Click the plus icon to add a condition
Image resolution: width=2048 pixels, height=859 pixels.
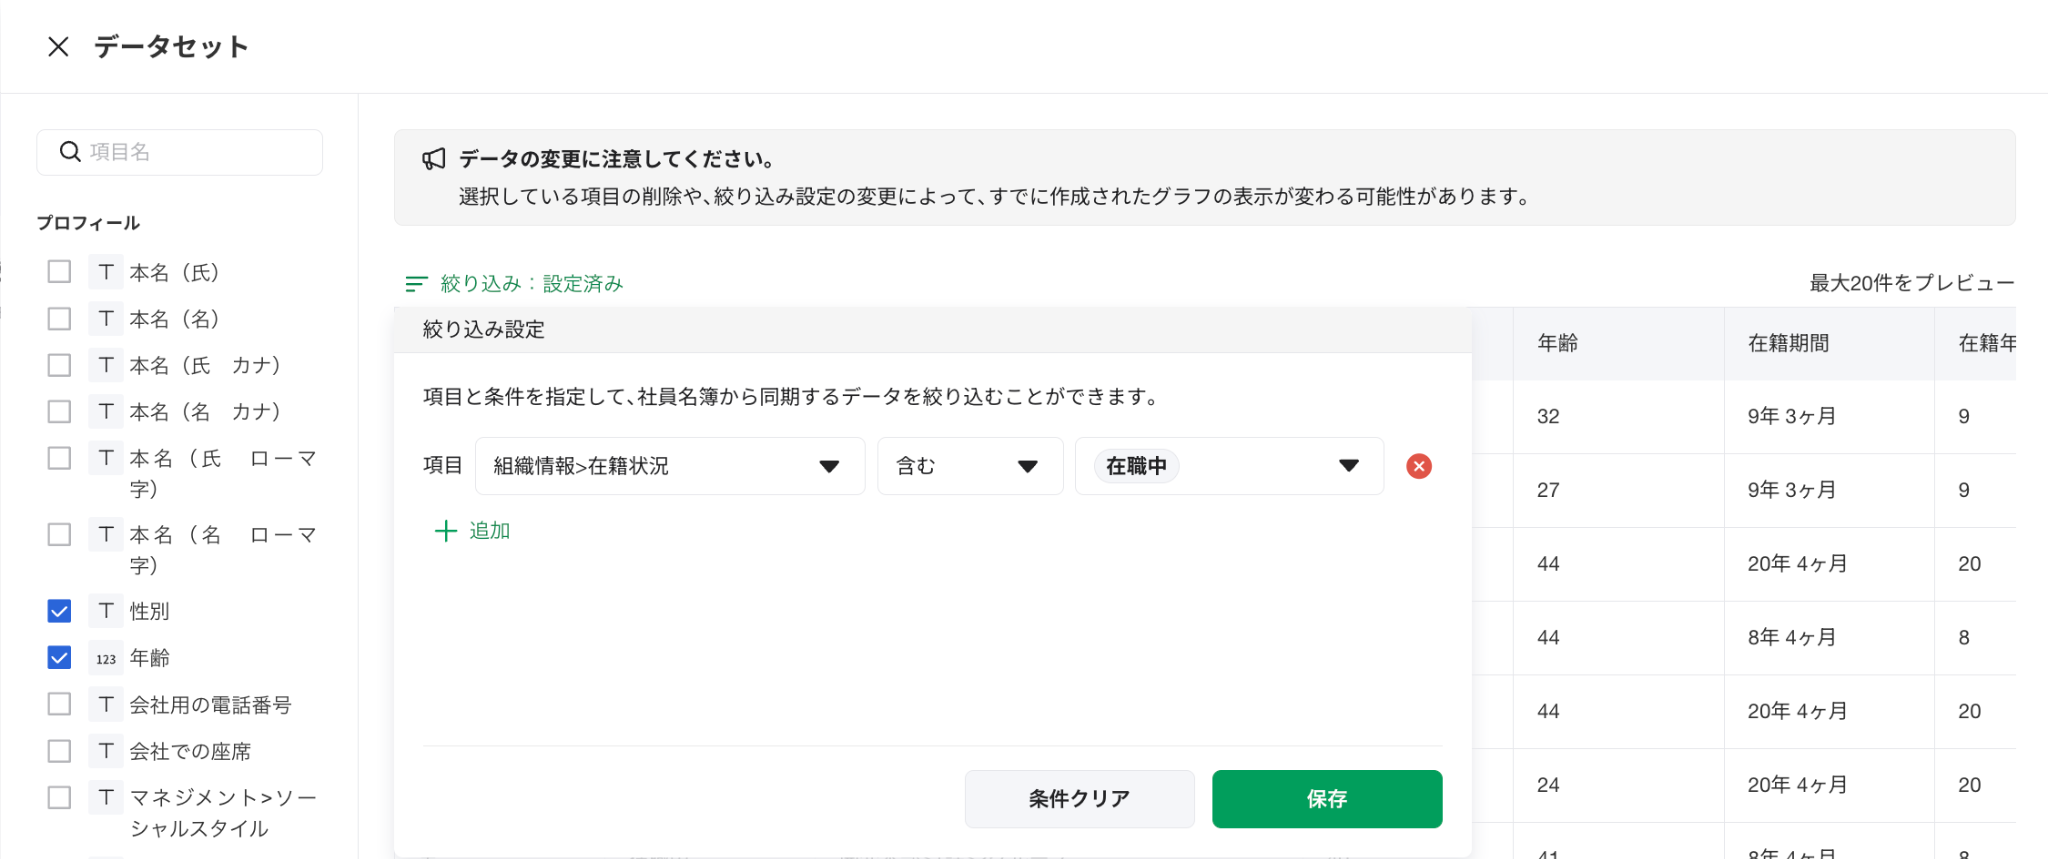tap(446, 531)
